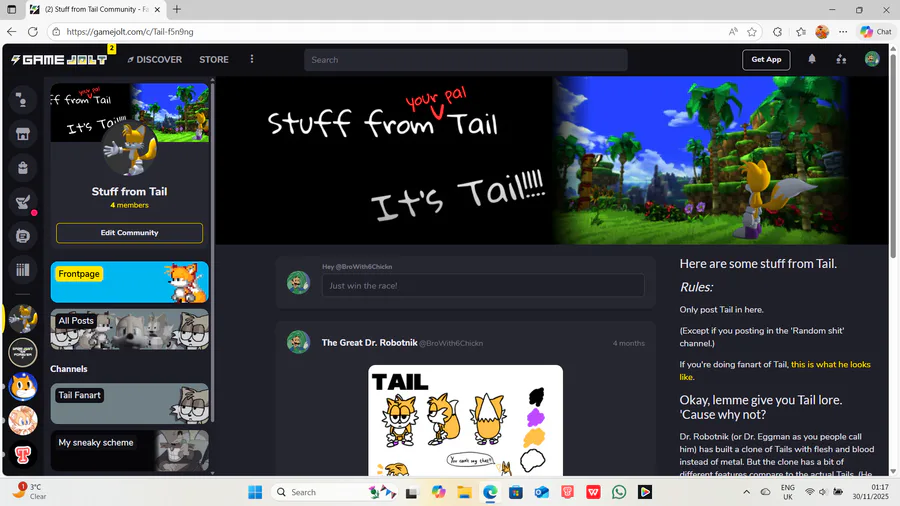Open The Great Dr. Robotnik profile name
Viewport: 900px width, 506px height.
(369, 342)
